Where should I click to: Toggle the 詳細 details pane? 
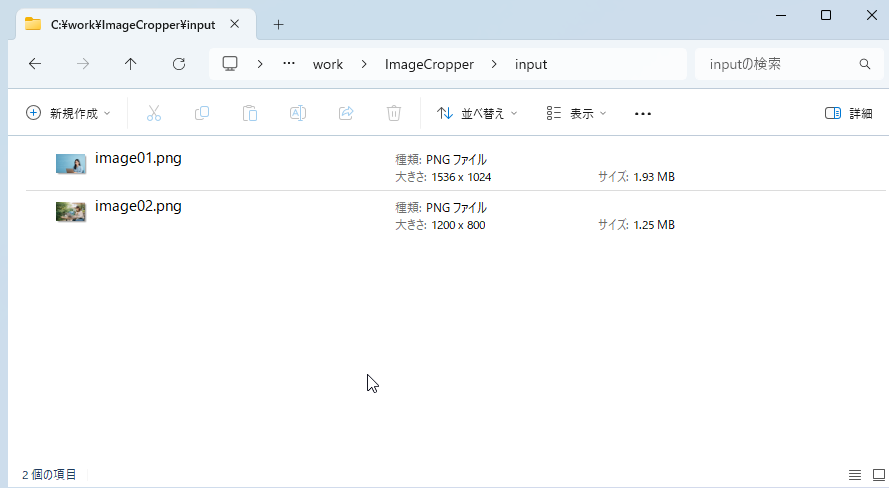[x=848, y=113]
